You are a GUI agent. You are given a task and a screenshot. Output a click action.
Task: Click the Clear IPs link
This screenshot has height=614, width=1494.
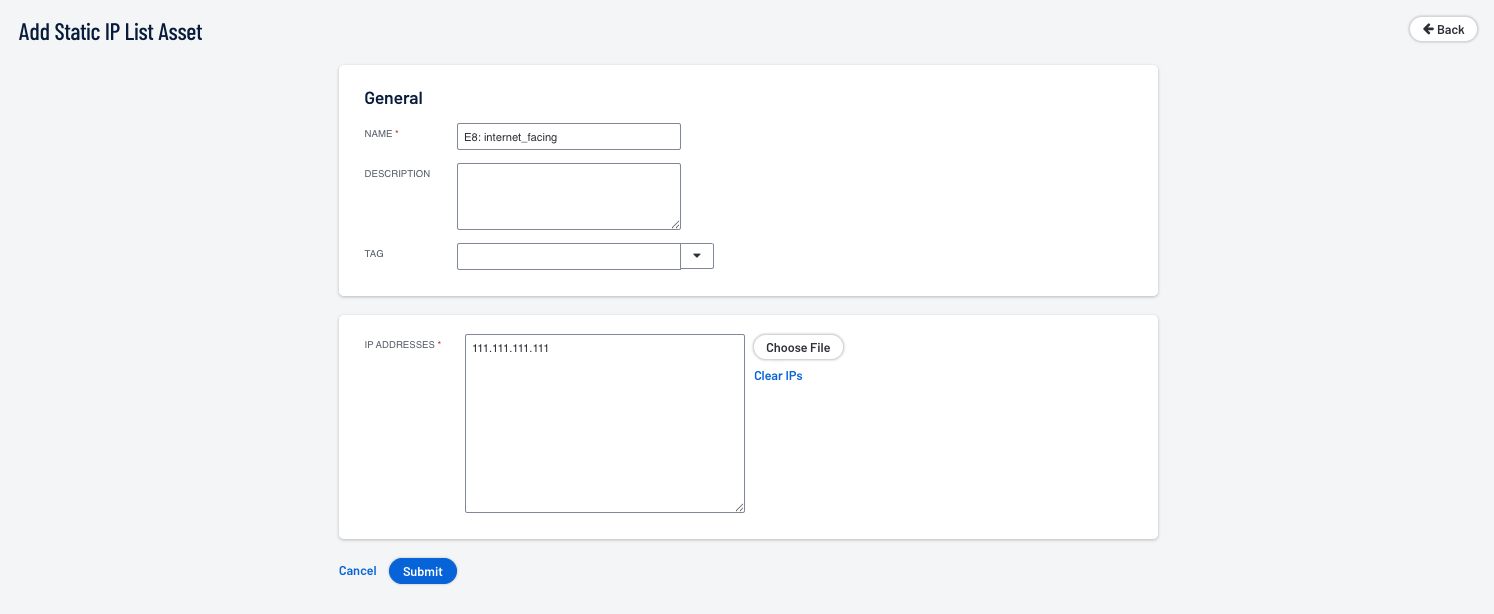point(778,376)
